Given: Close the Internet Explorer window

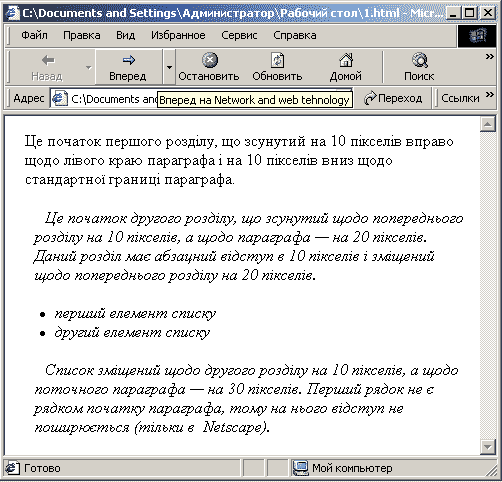Looking at the screenshot, I should [488, 13].
